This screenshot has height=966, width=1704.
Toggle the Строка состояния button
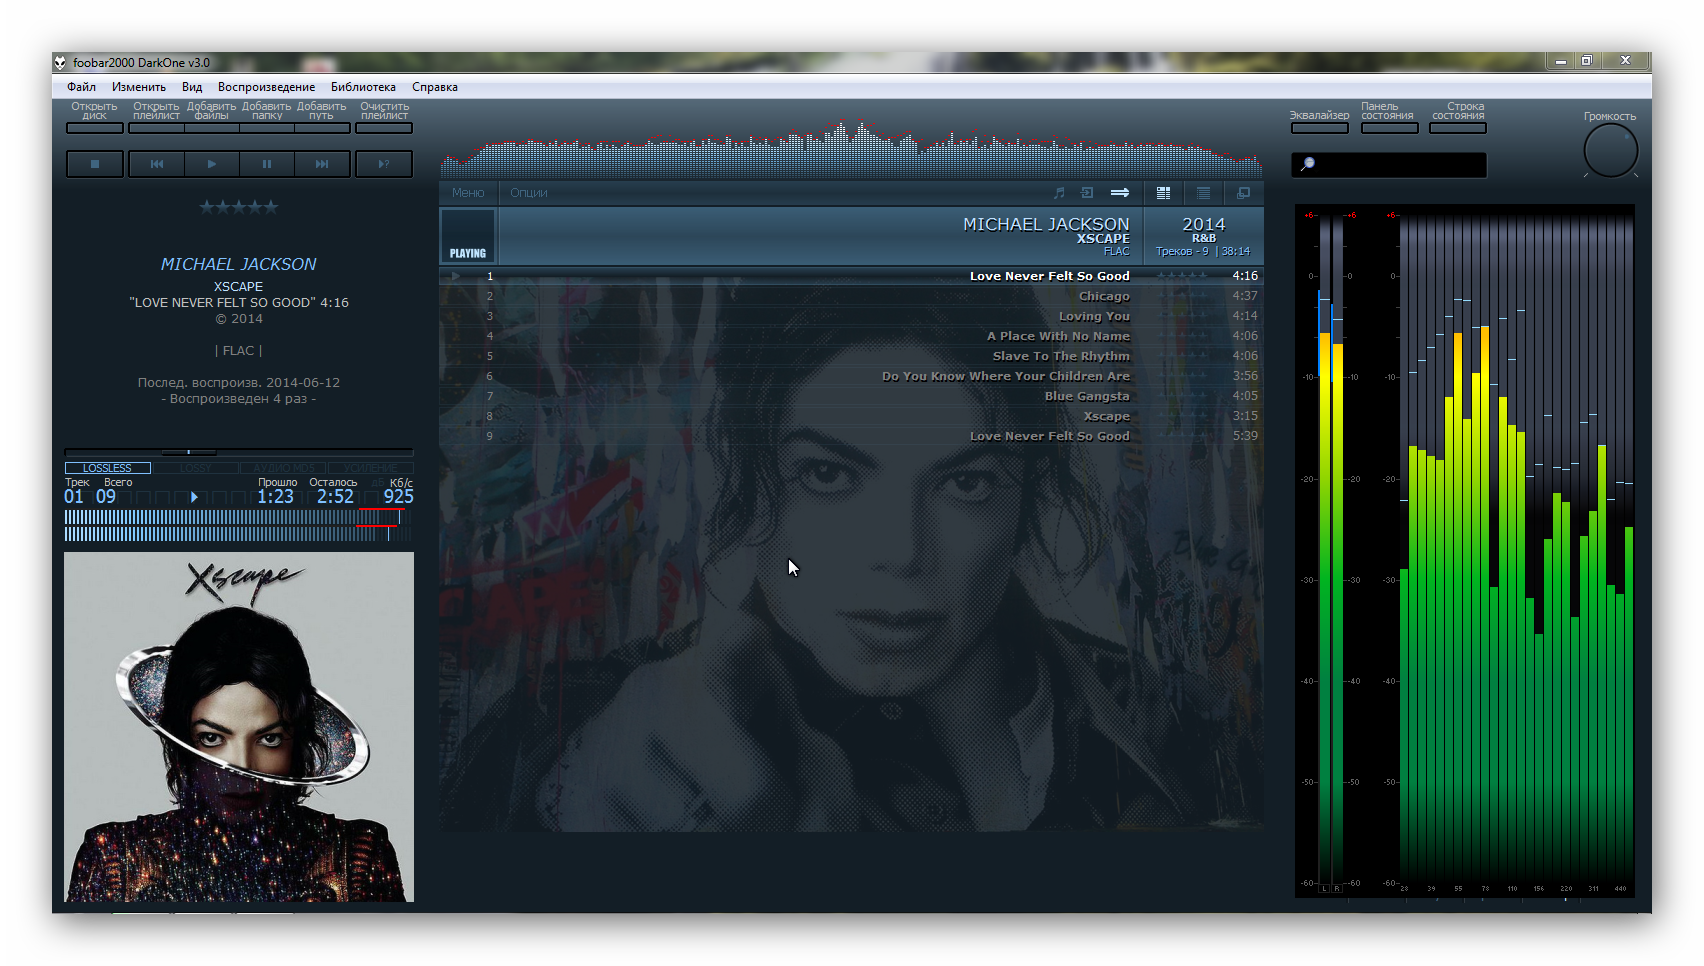tap(1458, 127)
